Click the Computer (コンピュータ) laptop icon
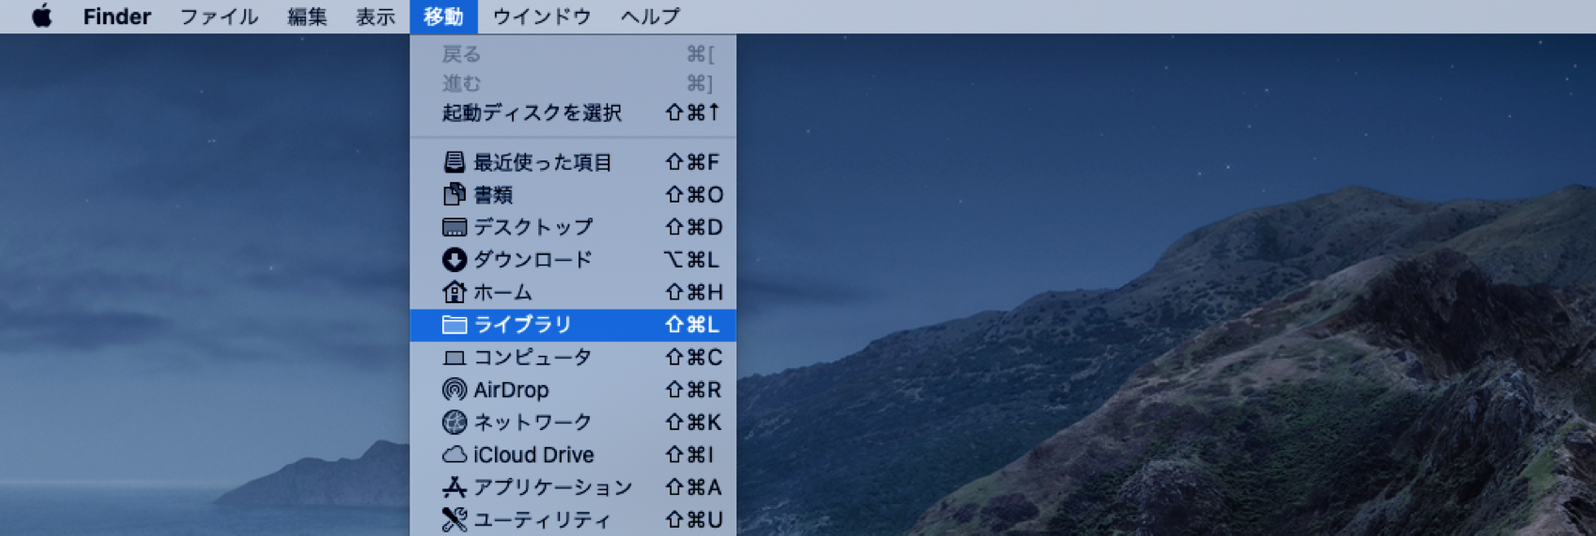This screenshot has width=1596, height=536. pyautogui.click(x=454, y=357)
